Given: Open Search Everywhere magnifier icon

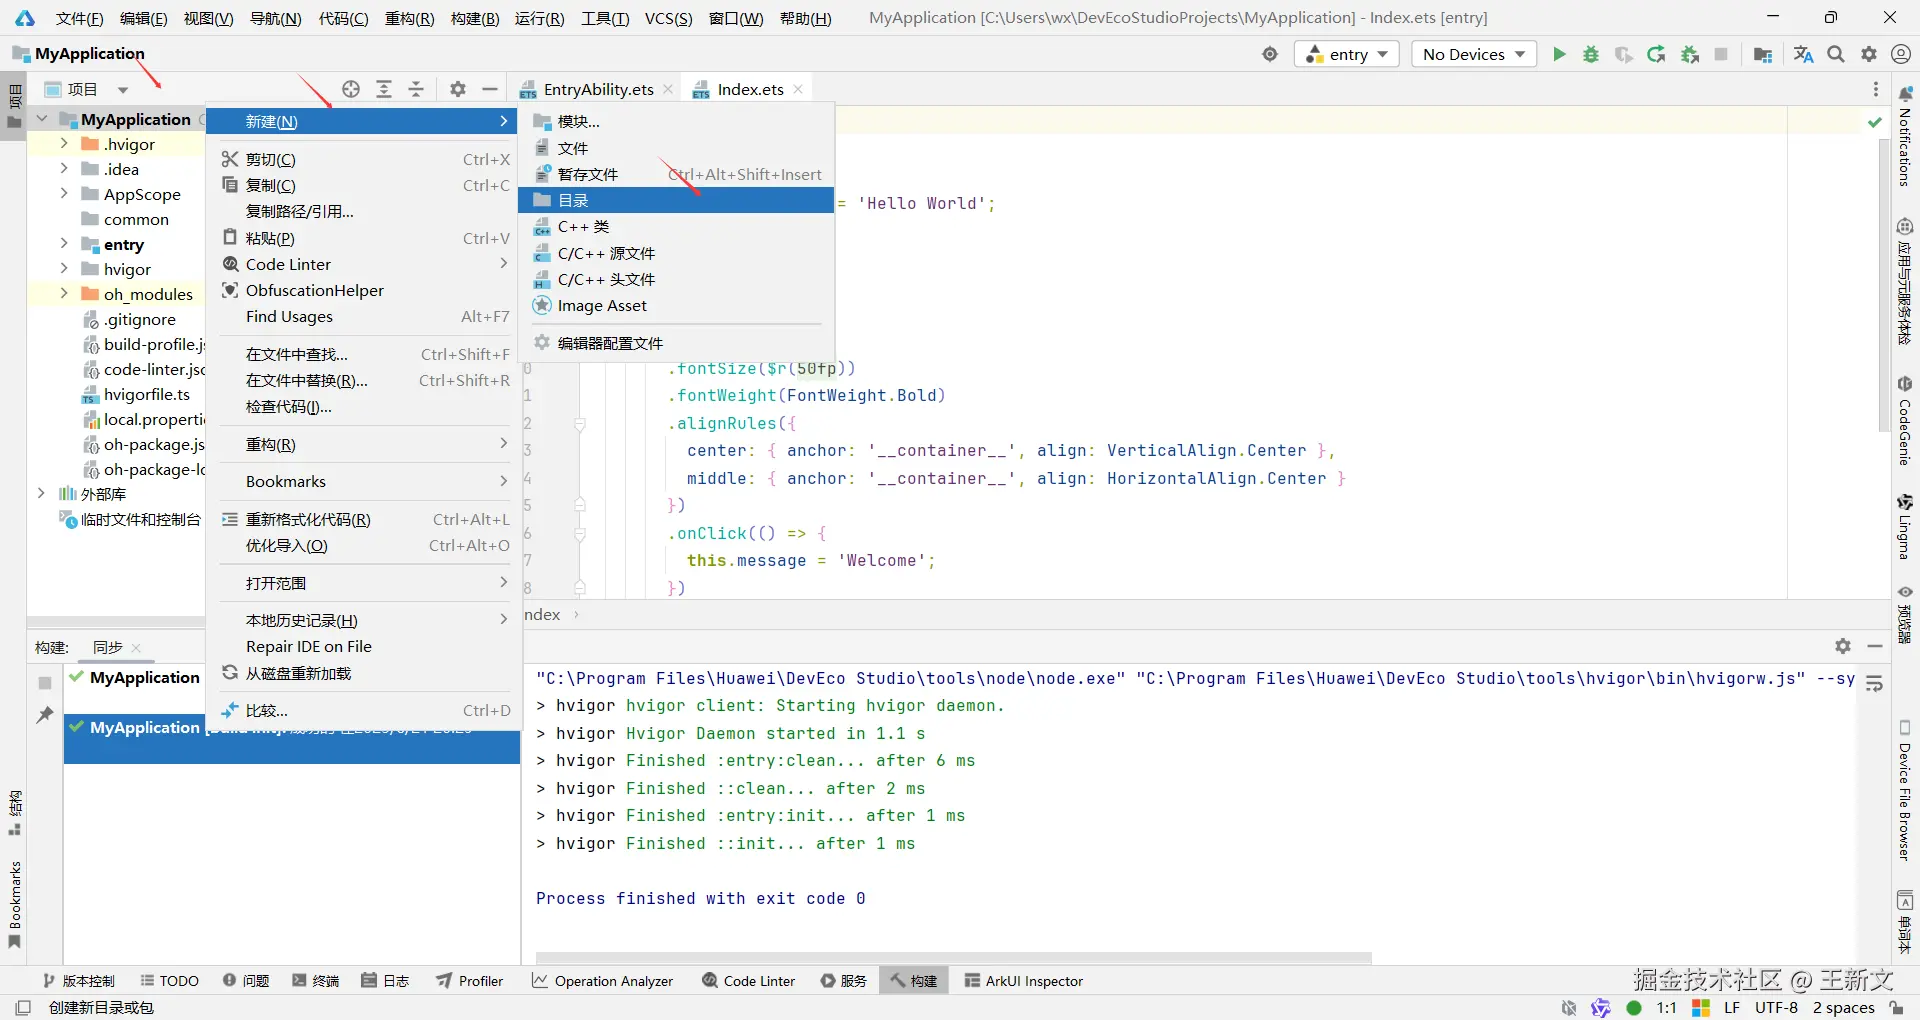Looking at the screenshot, I should click(1835, 54).
